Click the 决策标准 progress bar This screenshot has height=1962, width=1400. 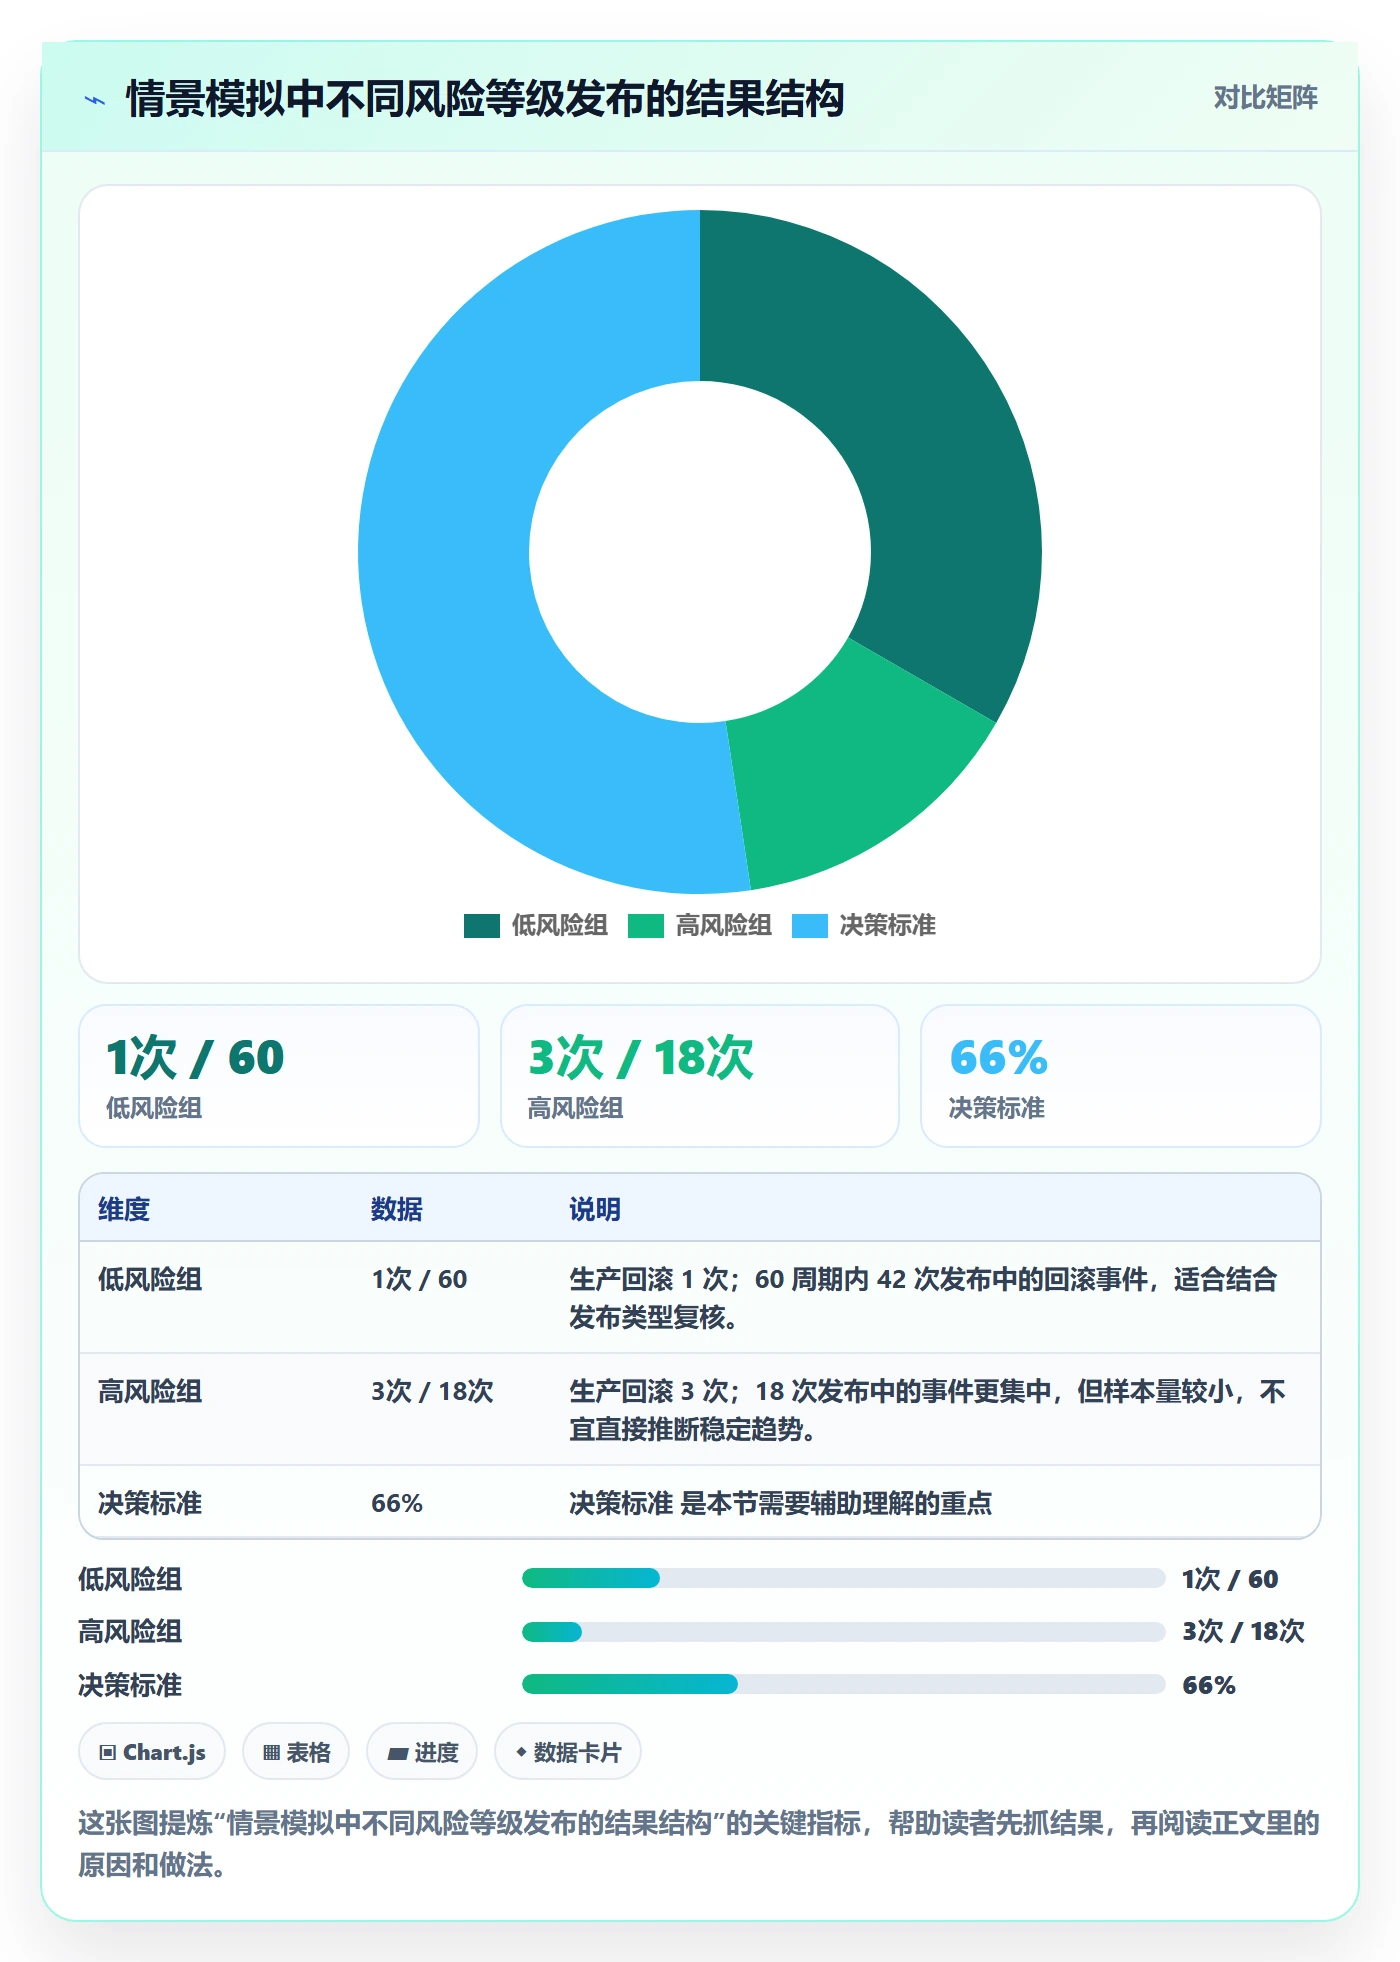pyautogui.click(x=843, y=1684)
